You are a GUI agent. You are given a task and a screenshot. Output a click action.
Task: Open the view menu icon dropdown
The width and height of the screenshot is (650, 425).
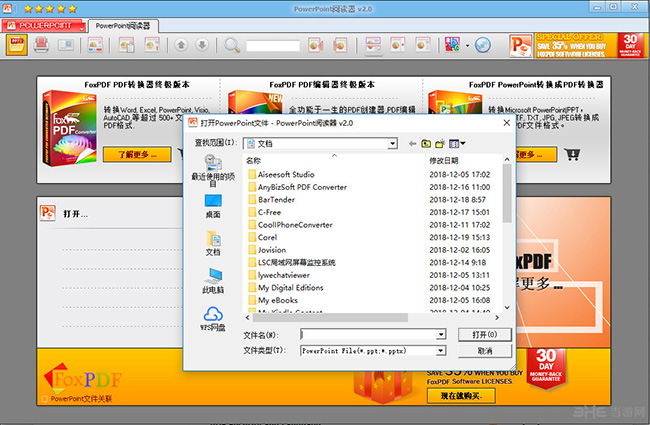[x=457, y=143]
